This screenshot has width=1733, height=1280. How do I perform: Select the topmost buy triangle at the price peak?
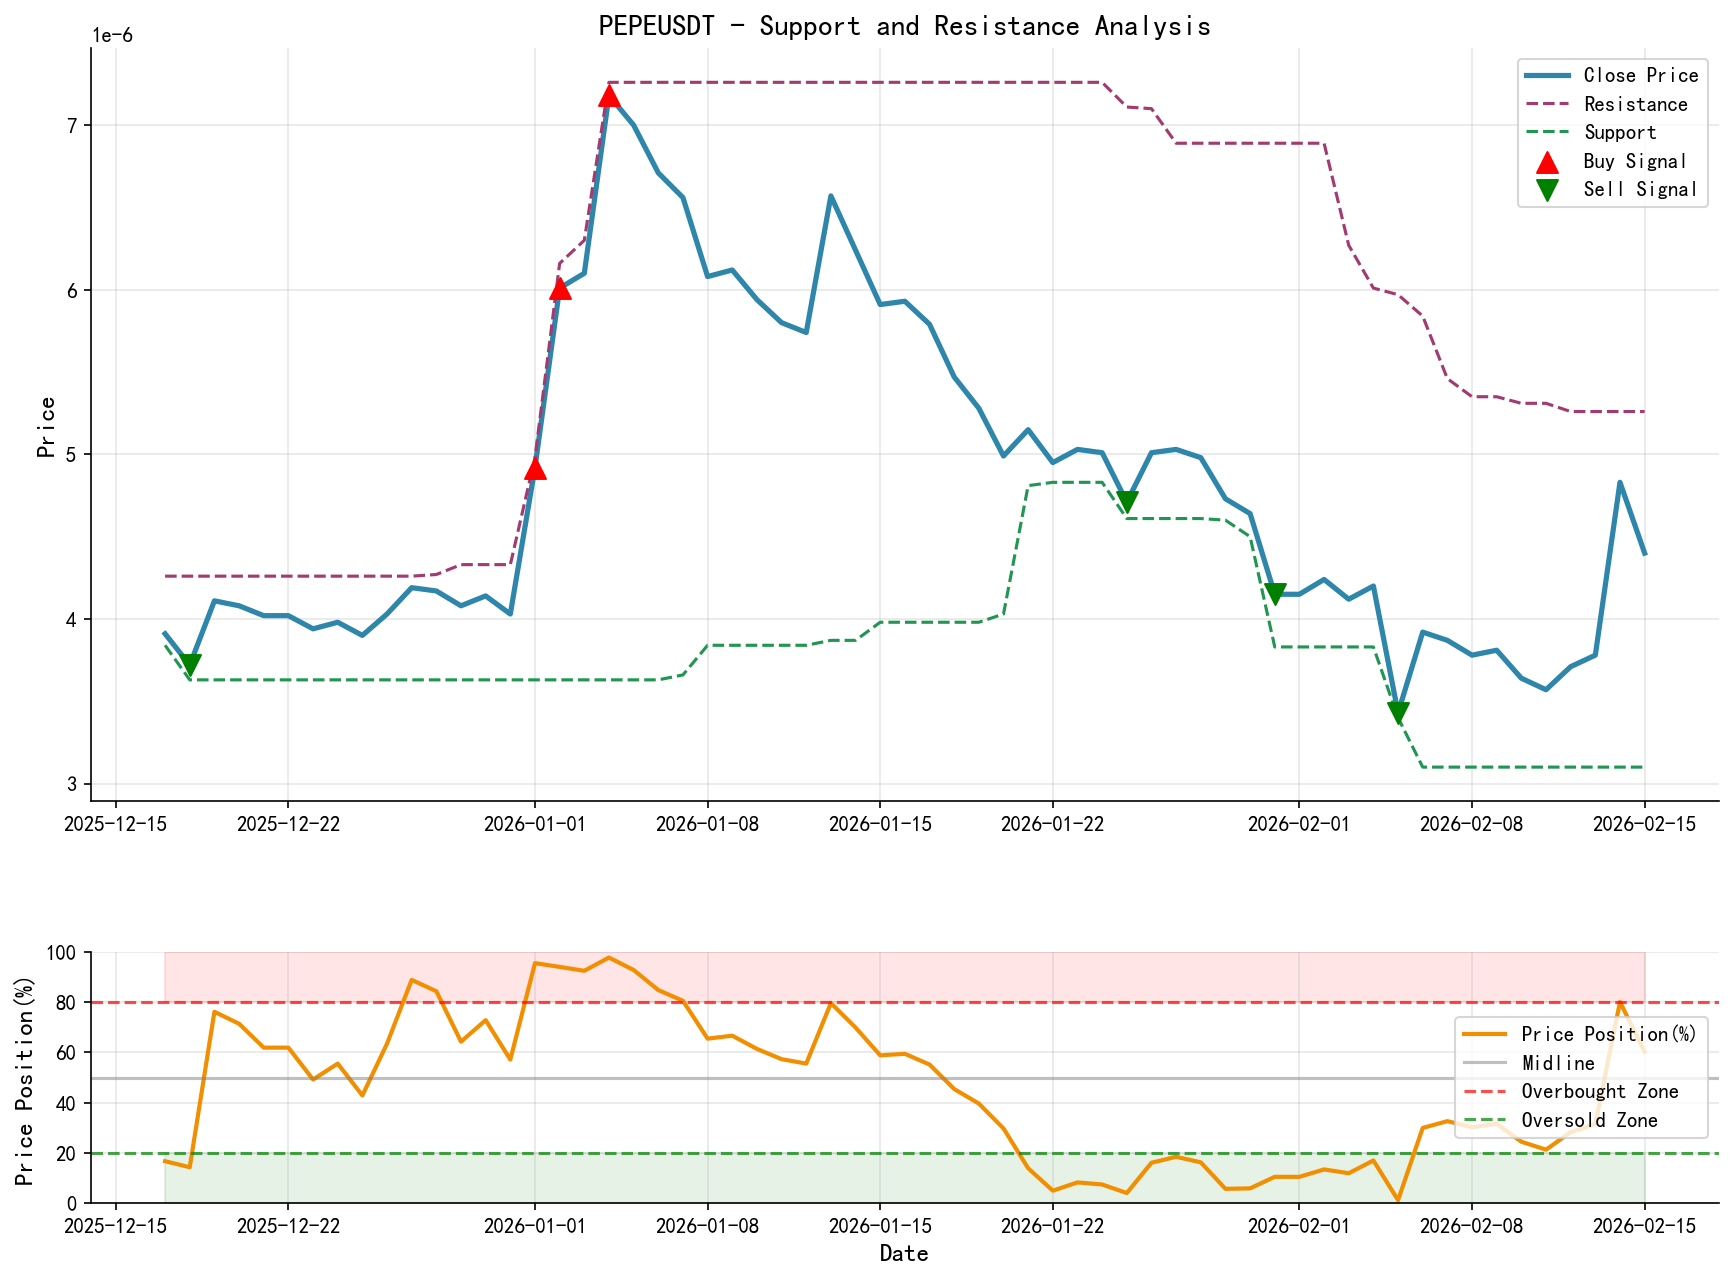[x=611, y=96]
